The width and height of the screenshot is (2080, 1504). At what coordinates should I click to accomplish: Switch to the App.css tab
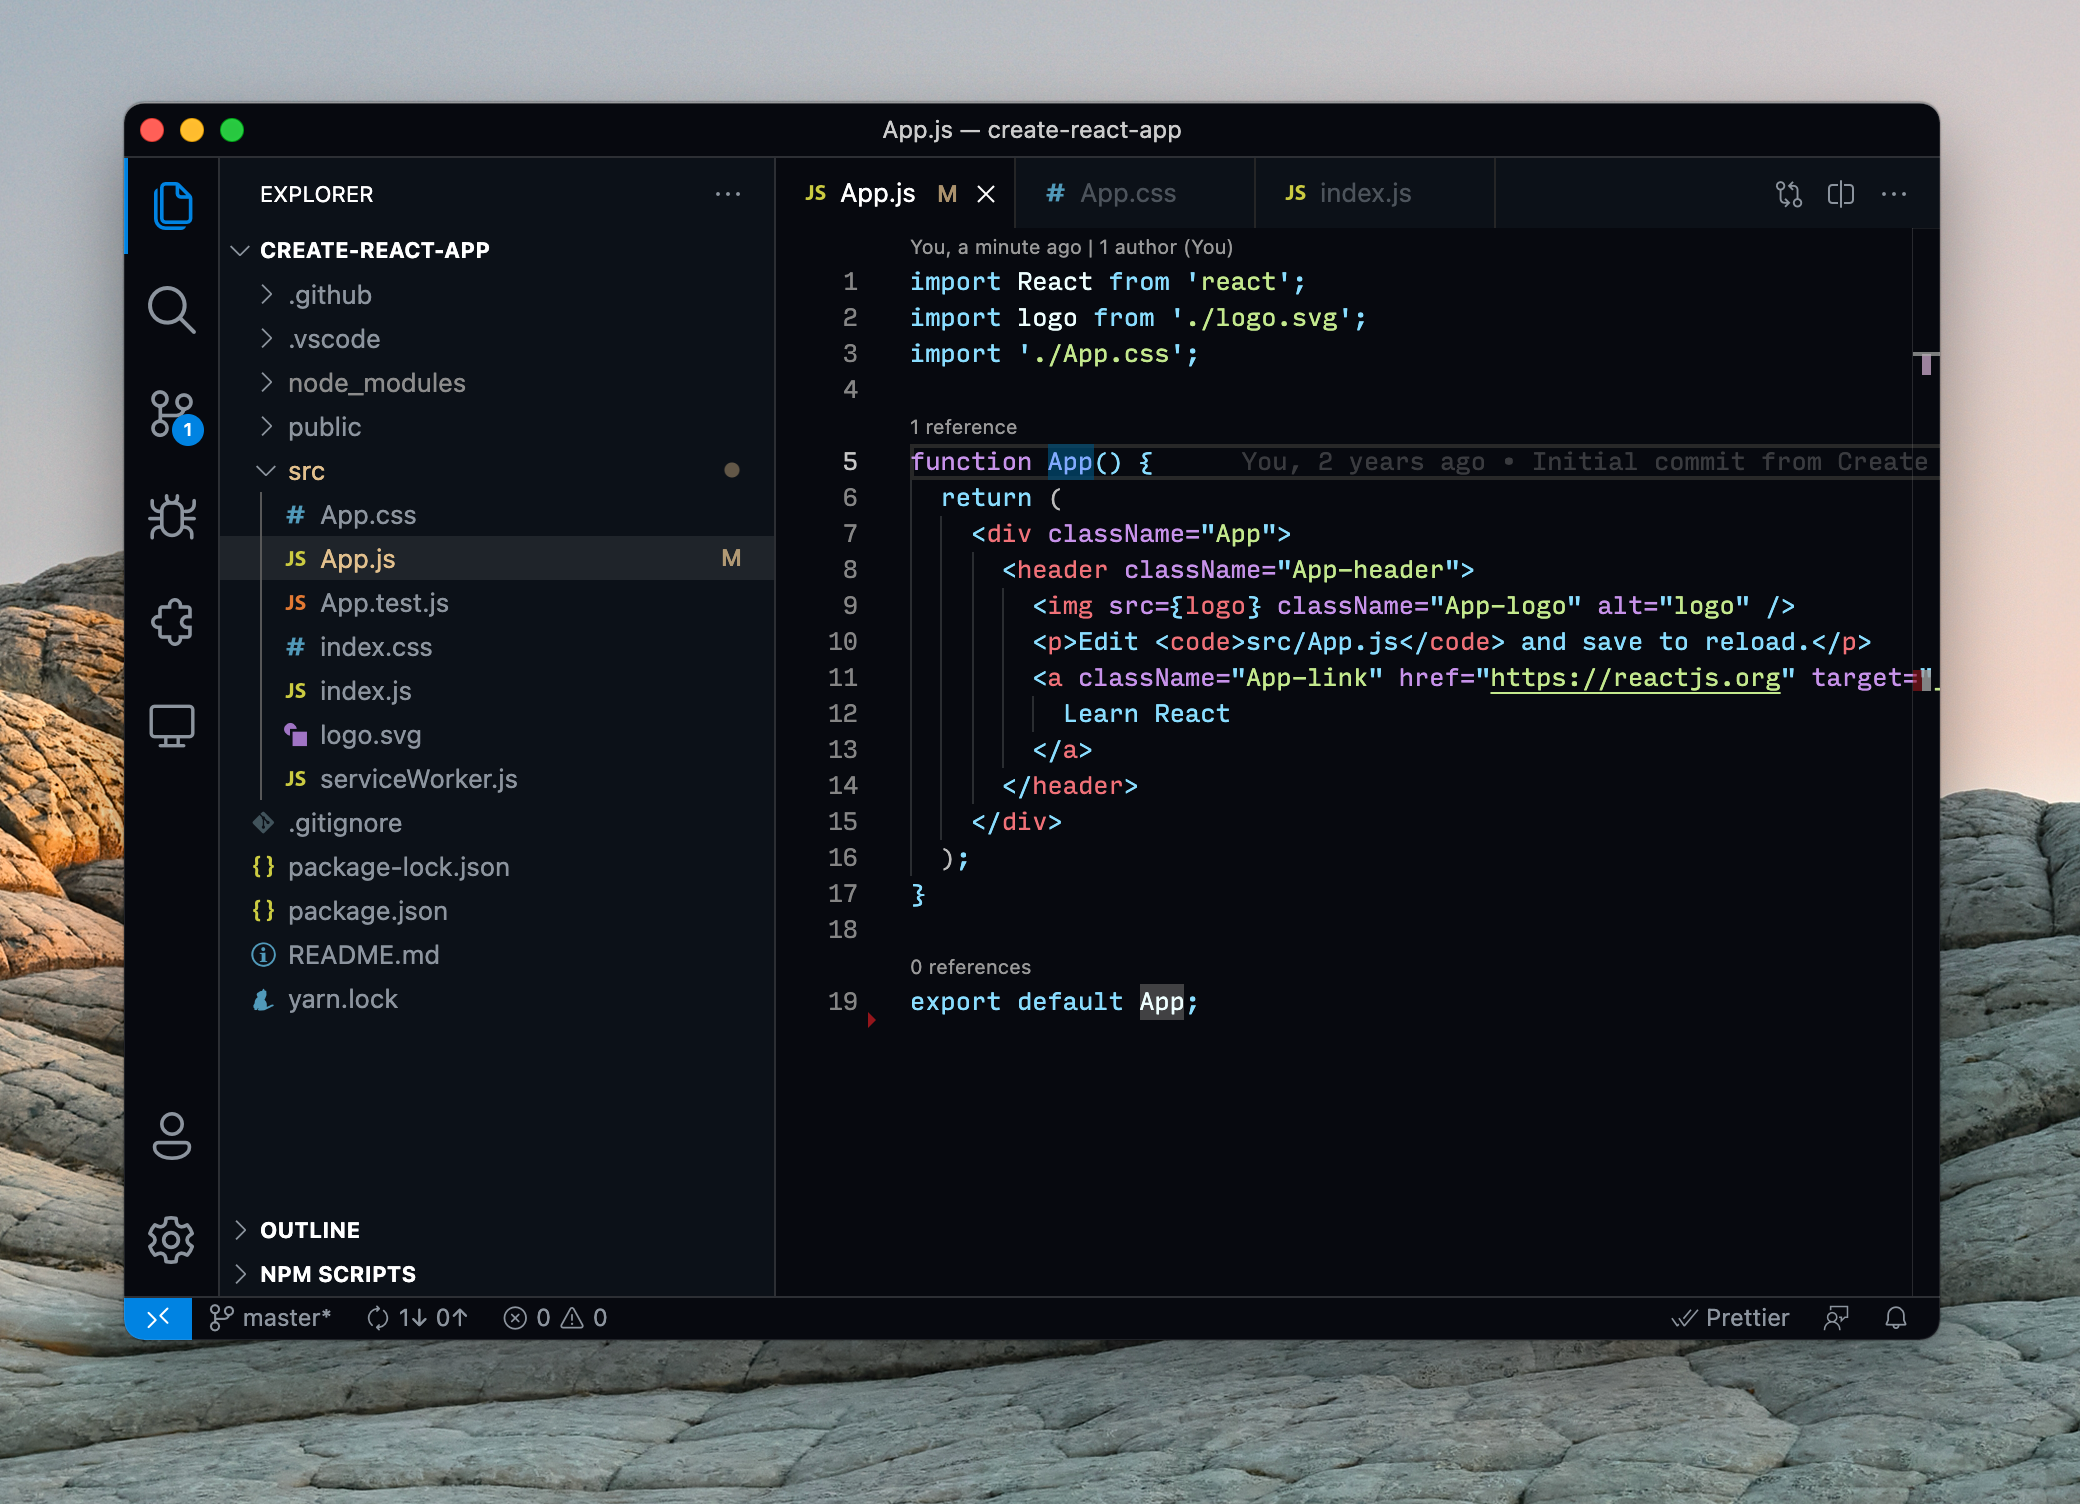coord(1127,194)
